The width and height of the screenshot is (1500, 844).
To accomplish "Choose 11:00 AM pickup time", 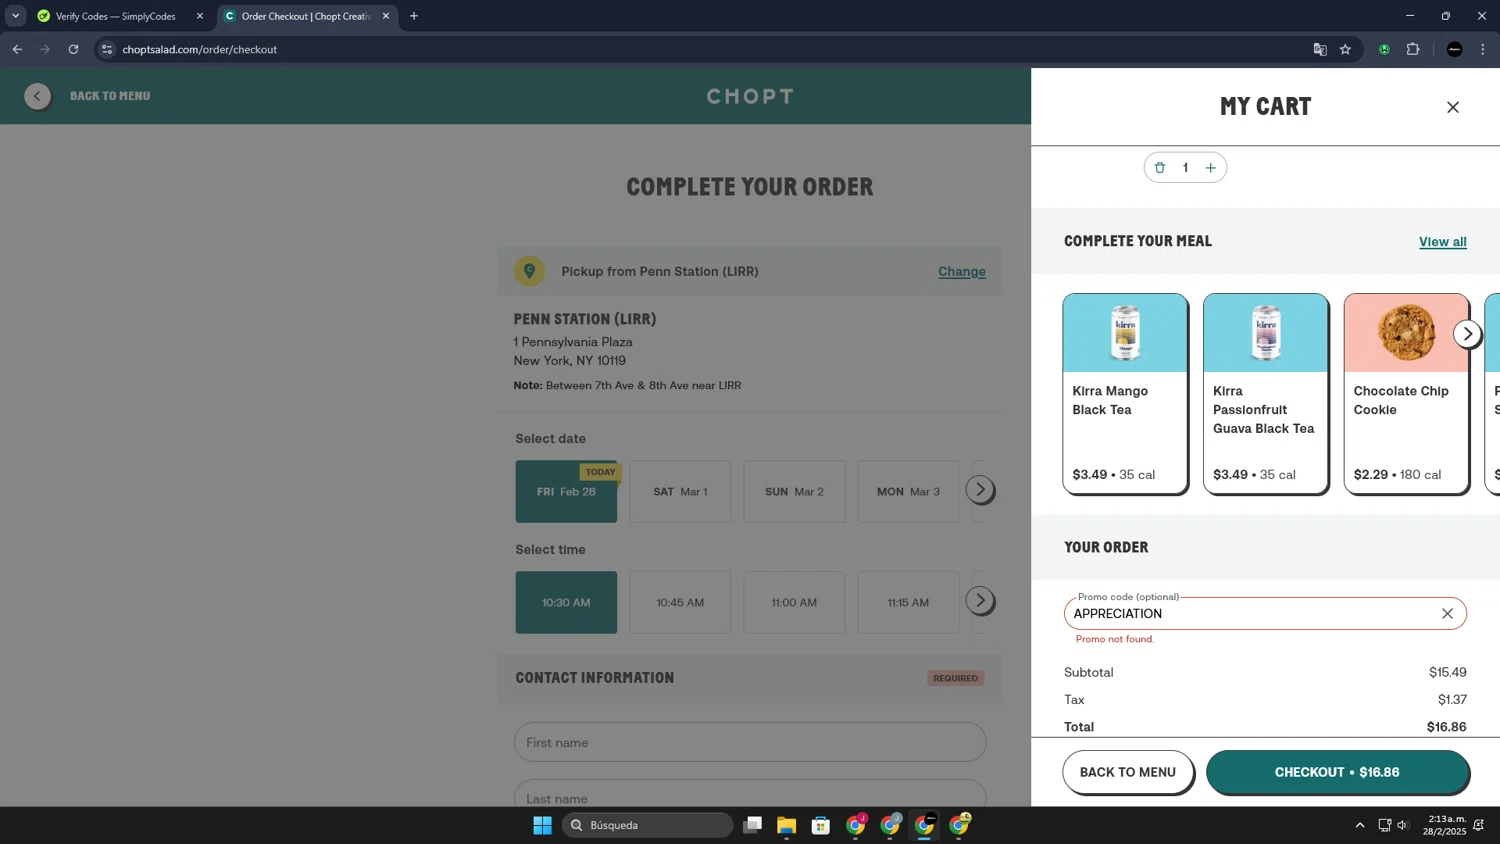I will (794, 602).
